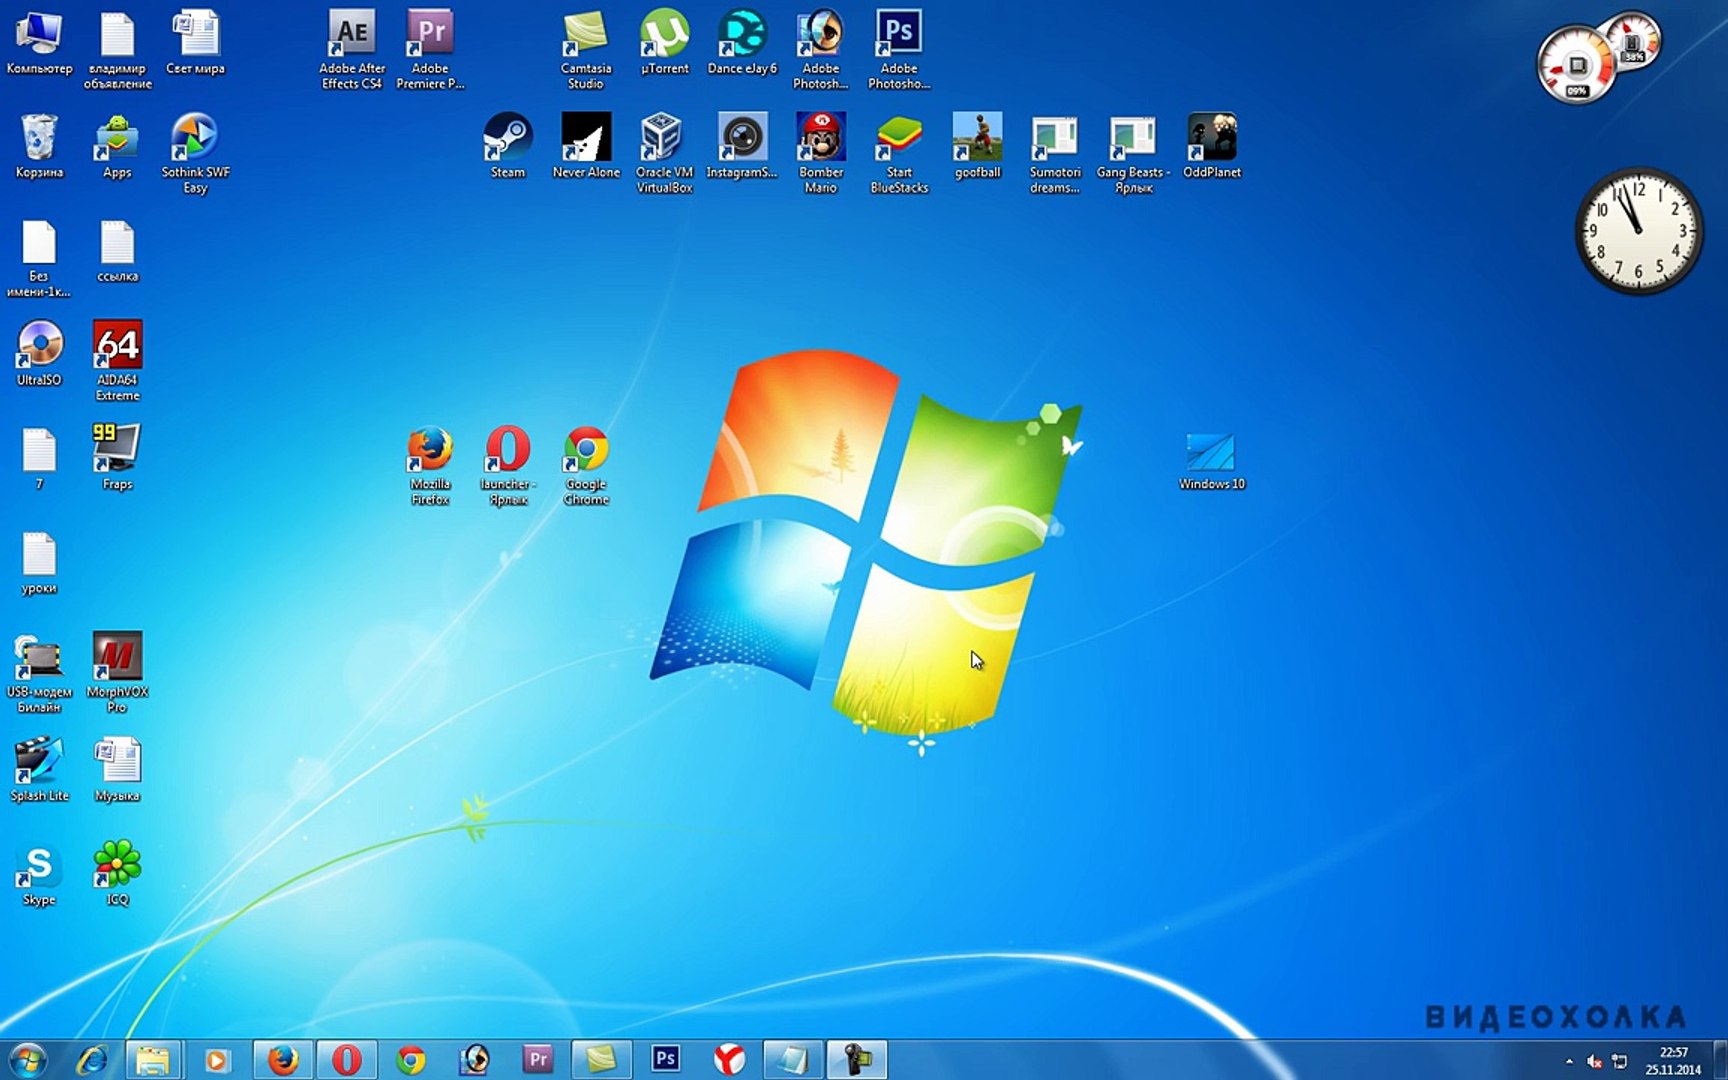Select the уроки file on desktop
This screenshot has height=1080, width=1728.
(39, 562)
